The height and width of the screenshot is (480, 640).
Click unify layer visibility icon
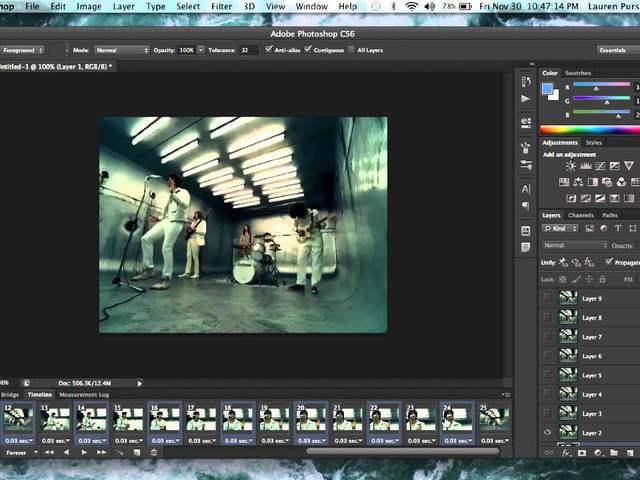pos(576,262)
